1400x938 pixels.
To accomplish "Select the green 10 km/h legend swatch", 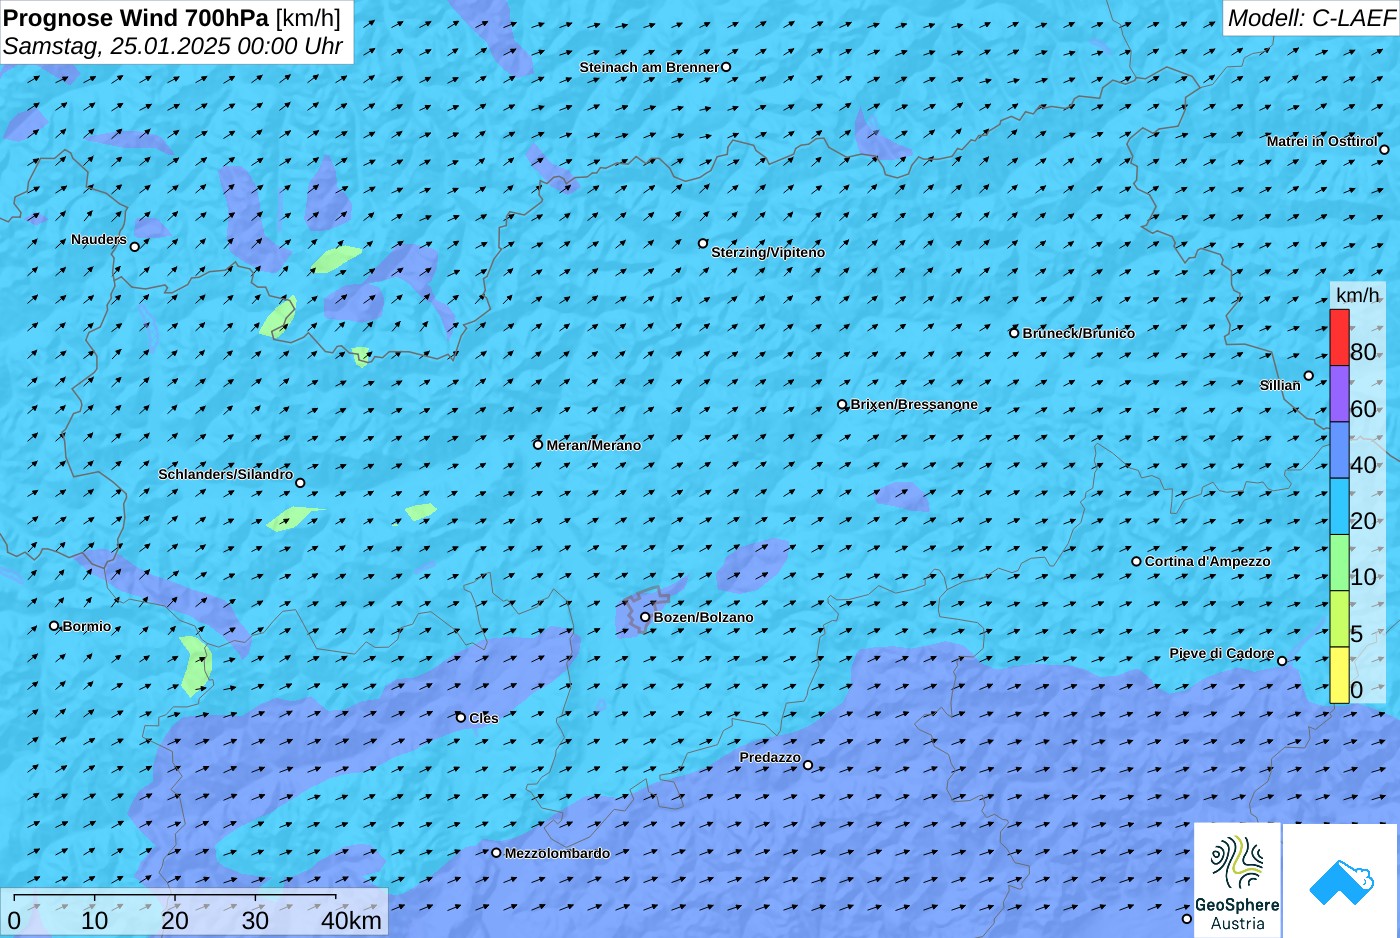I will (x=1339, y=563).
